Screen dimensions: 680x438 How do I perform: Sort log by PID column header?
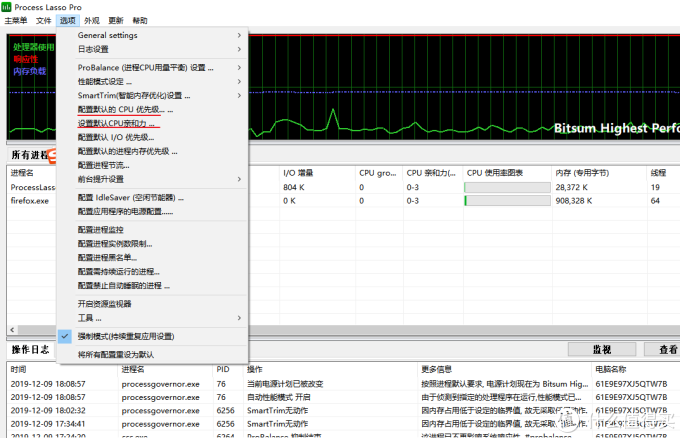click(228, 369)
